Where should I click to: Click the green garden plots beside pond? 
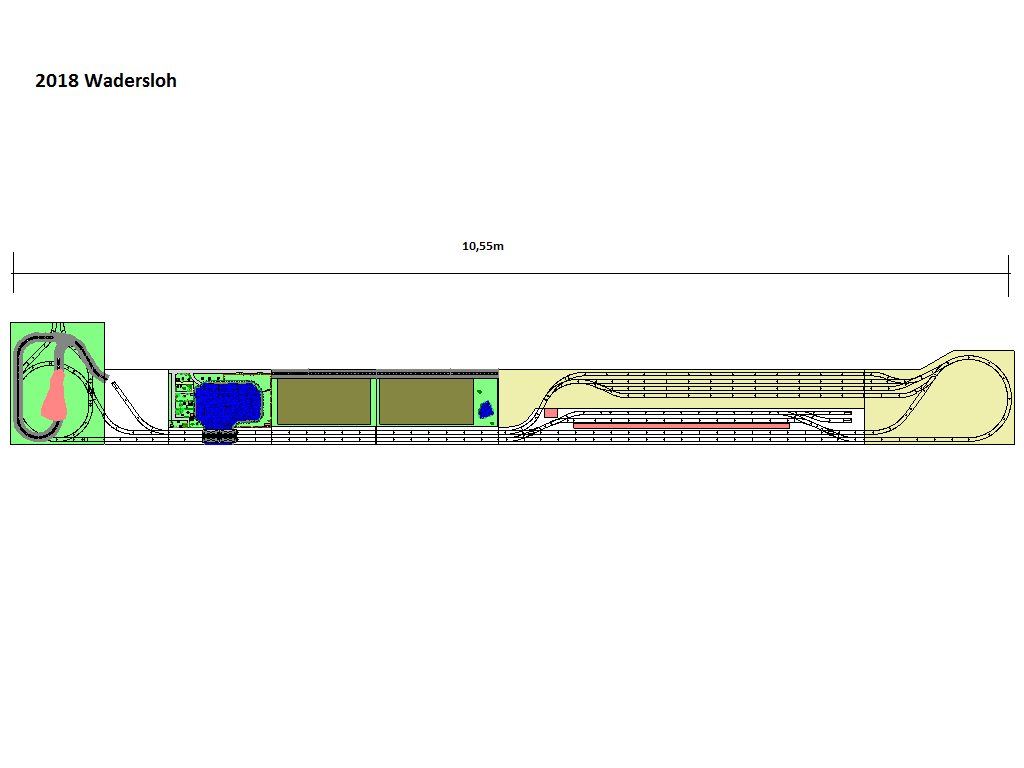tap(182, 402)
